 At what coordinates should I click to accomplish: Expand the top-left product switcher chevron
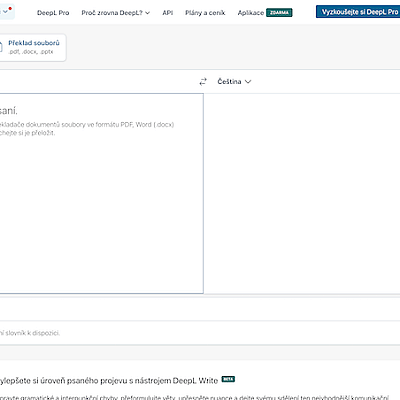coord(5,12)
